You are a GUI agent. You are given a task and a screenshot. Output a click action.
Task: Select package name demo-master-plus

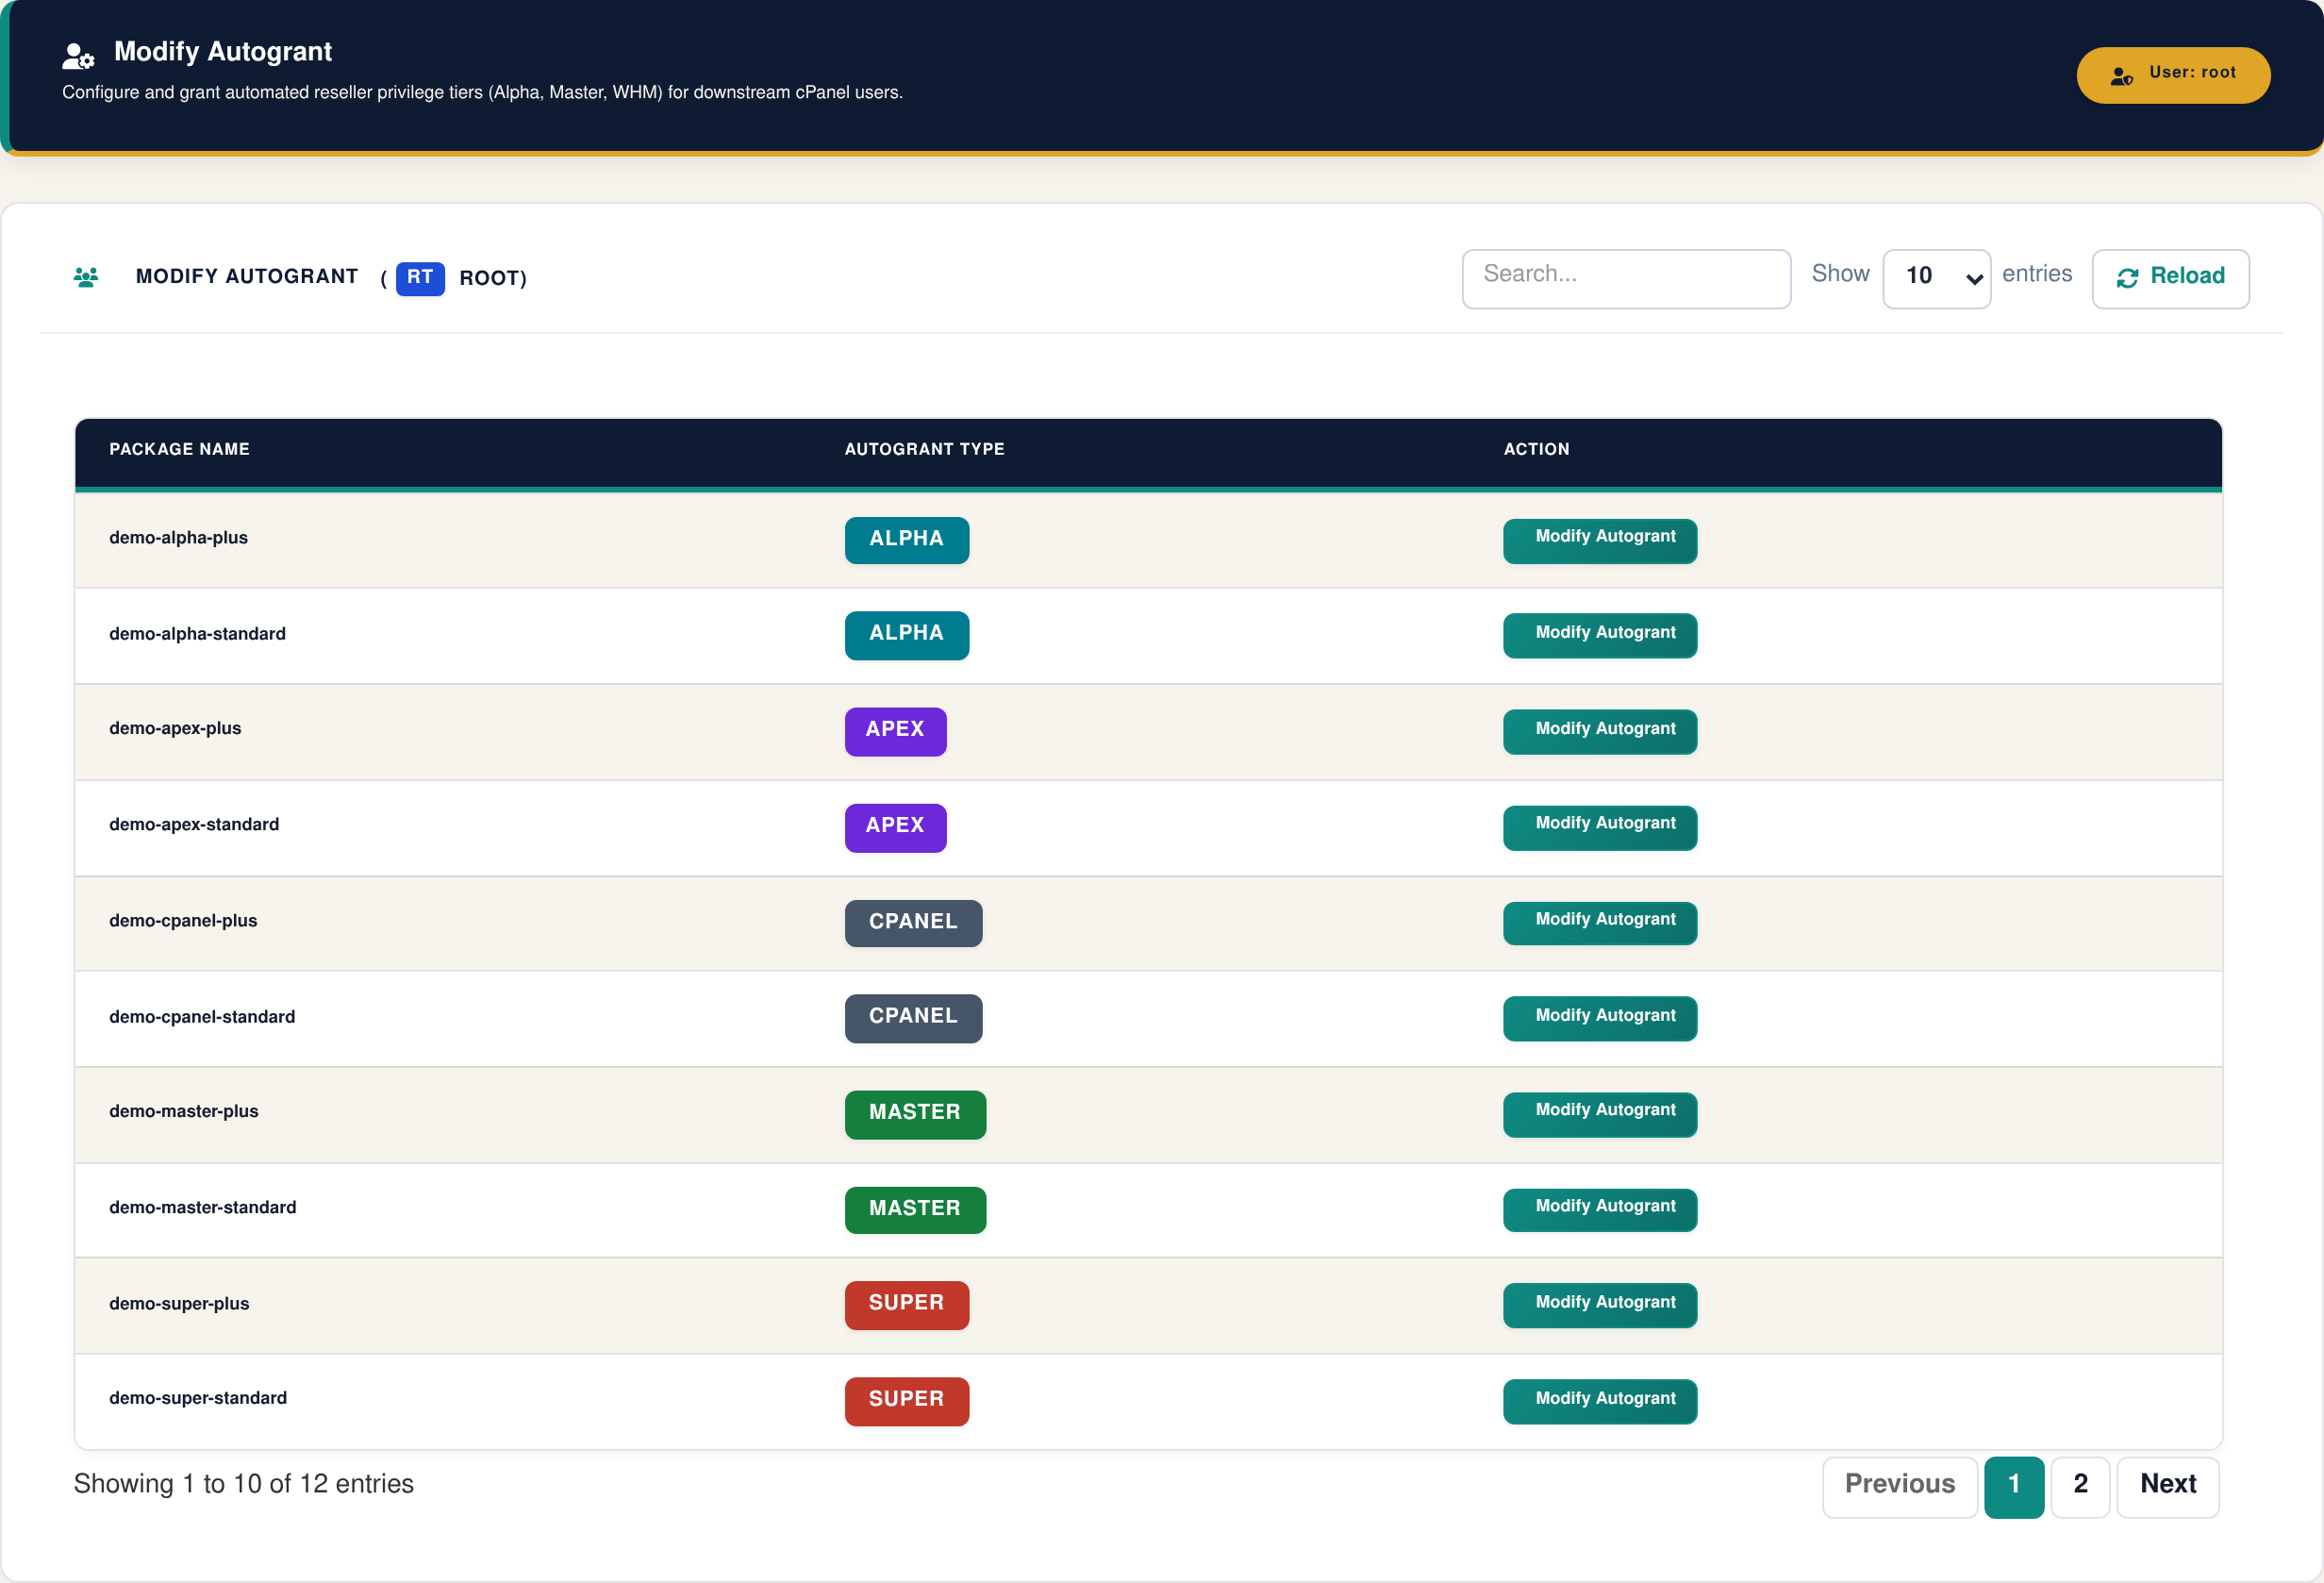(x=184, y=1112)
